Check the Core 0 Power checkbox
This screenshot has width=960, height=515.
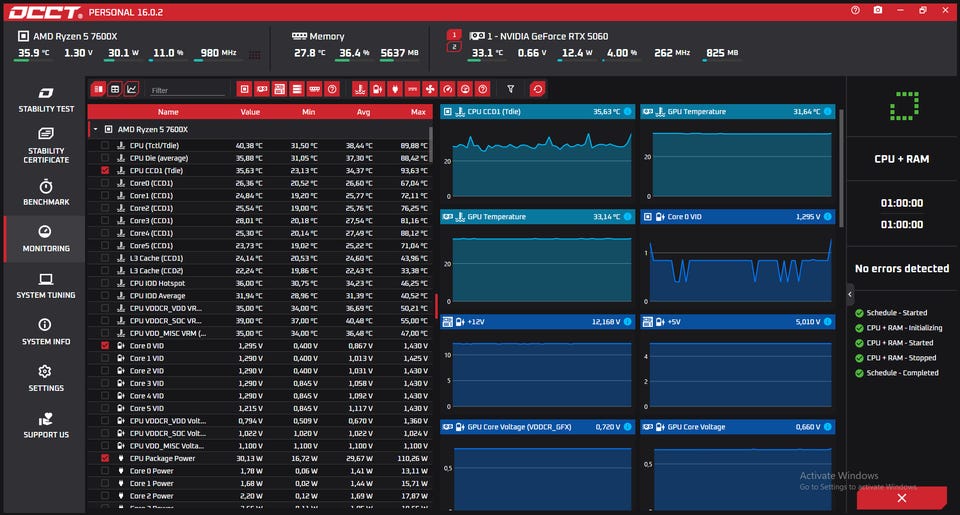105,471
